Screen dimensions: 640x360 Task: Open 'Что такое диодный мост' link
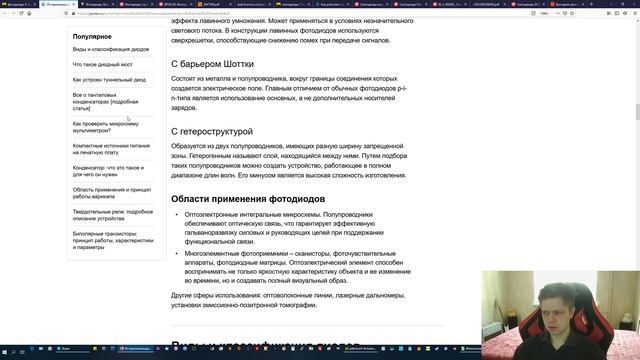tap(102, 64)
